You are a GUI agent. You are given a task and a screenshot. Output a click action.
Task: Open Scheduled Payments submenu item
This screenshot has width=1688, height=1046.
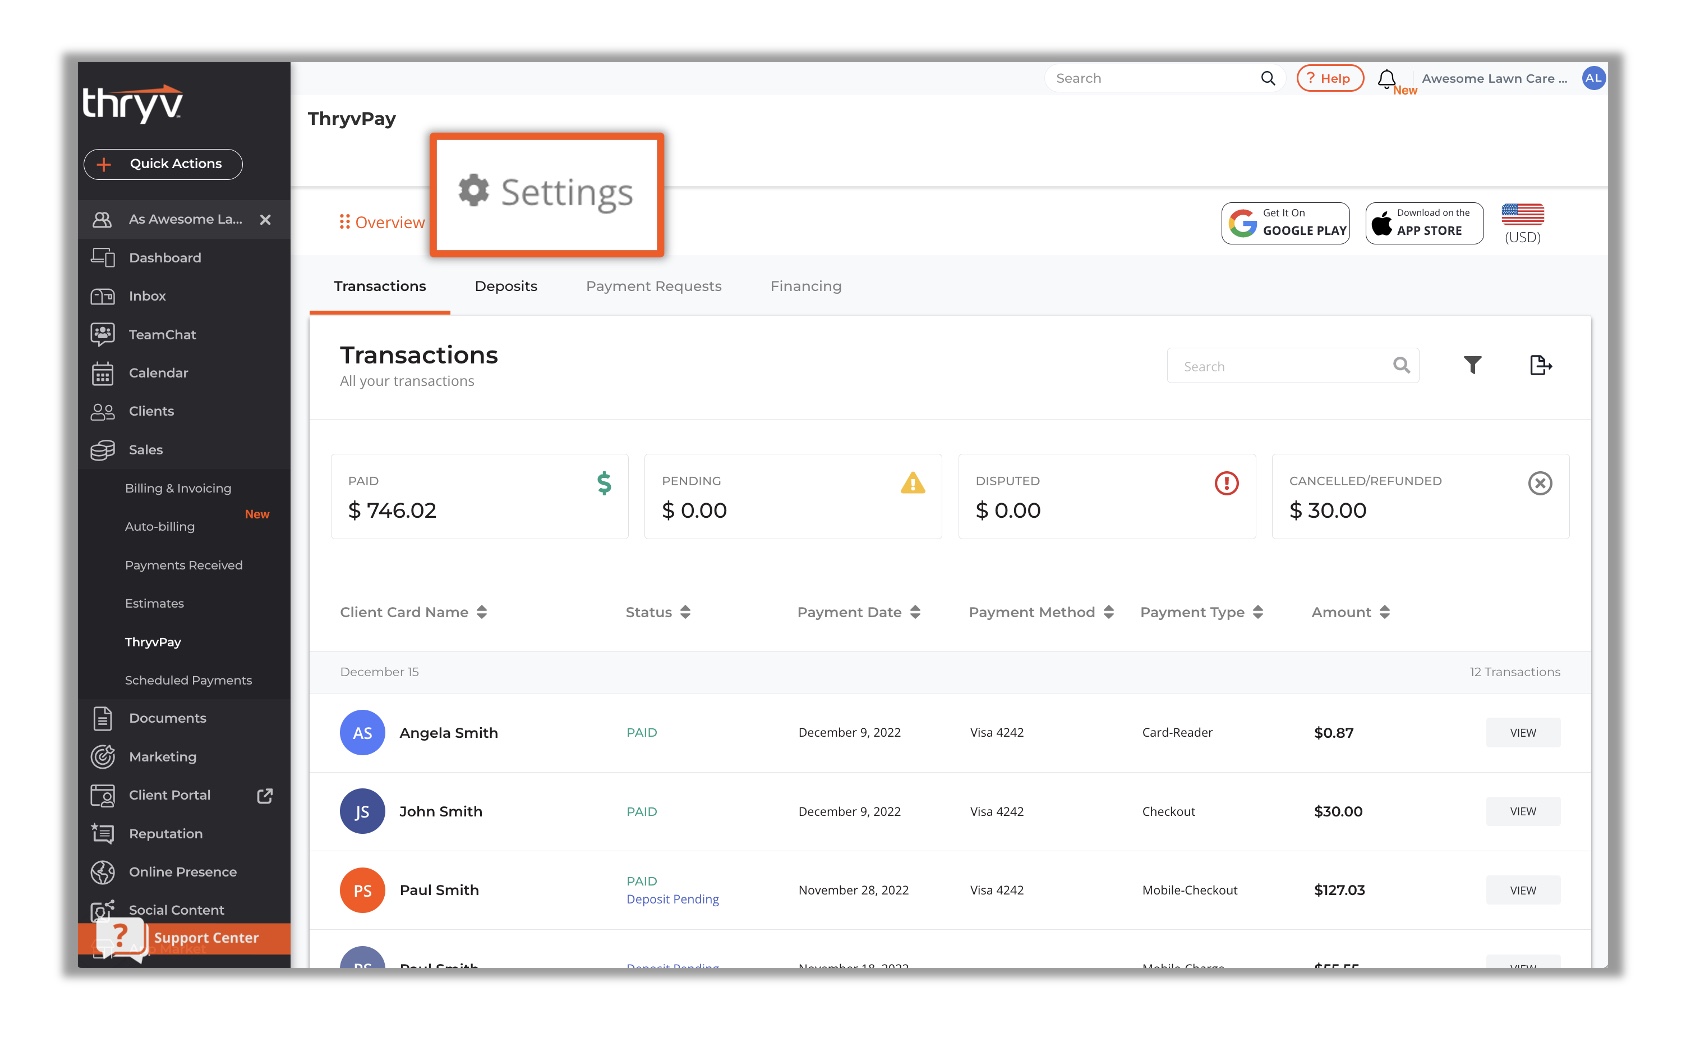188,680
